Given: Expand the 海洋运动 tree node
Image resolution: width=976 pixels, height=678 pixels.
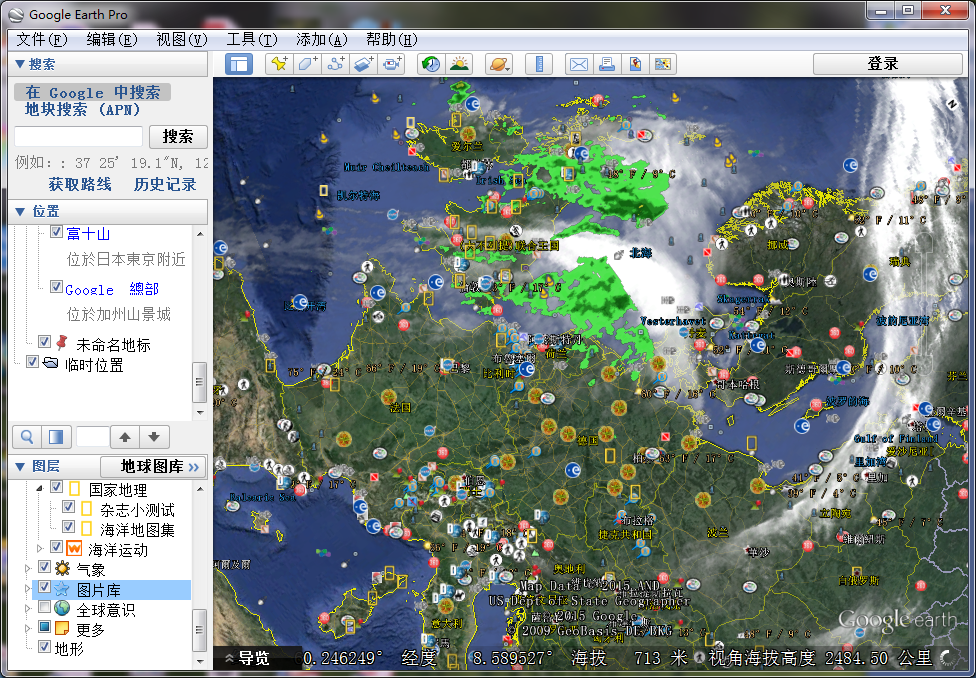Looking at the screenshot, I should click(x=40, y=549).
